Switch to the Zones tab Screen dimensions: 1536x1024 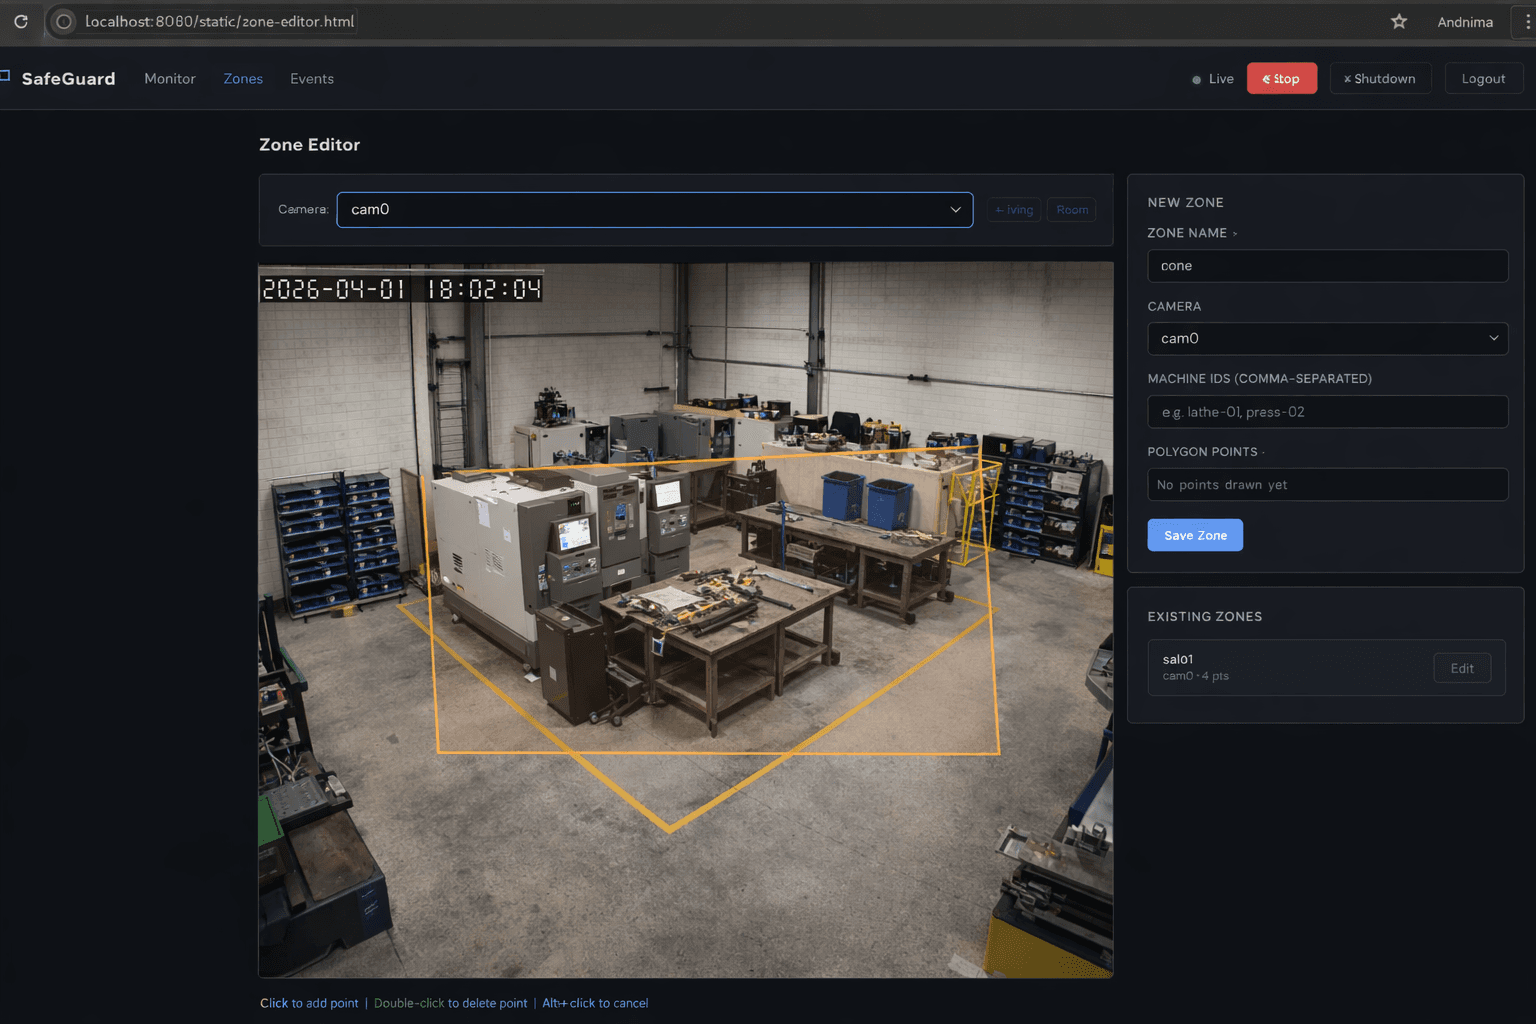(243, 79)
